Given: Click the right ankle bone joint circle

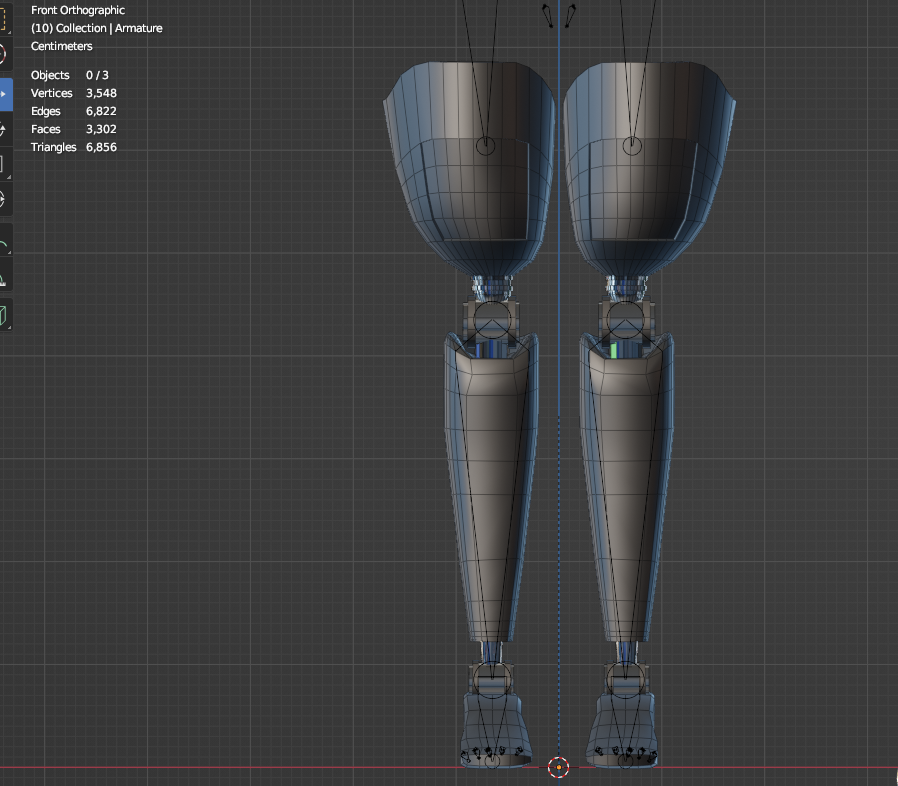Looking at the screenshot, I should pyautogui.click(x=625, y=679).
